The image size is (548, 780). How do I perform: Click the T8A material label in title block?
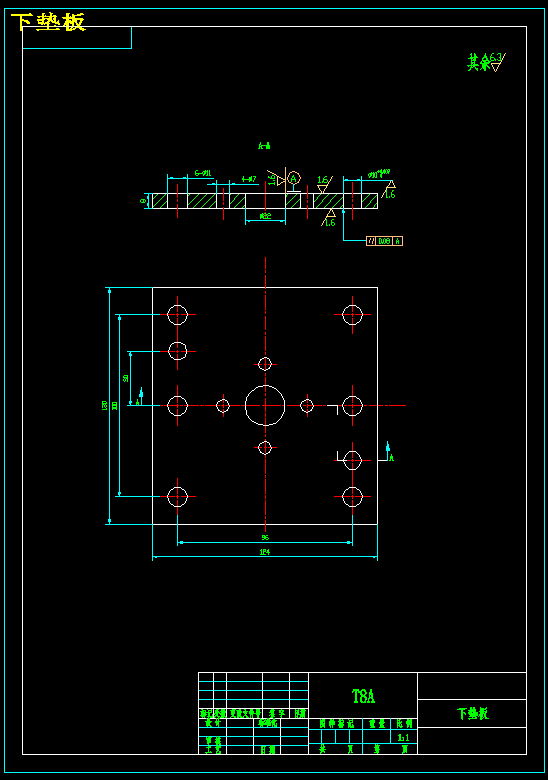coord(363,696)
